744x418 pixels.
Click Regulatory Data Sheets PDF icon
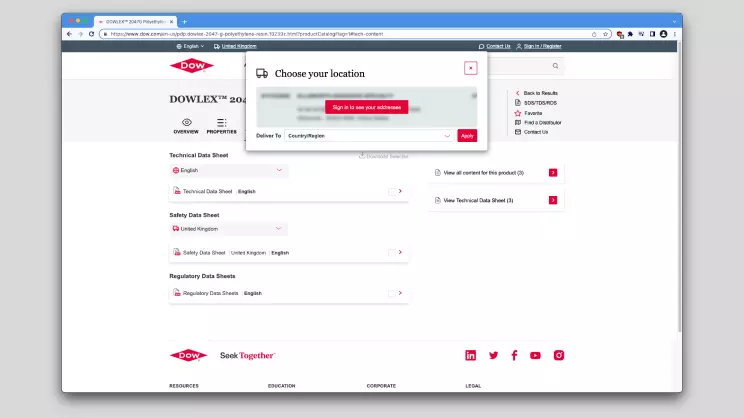click(x=177, y=293)
